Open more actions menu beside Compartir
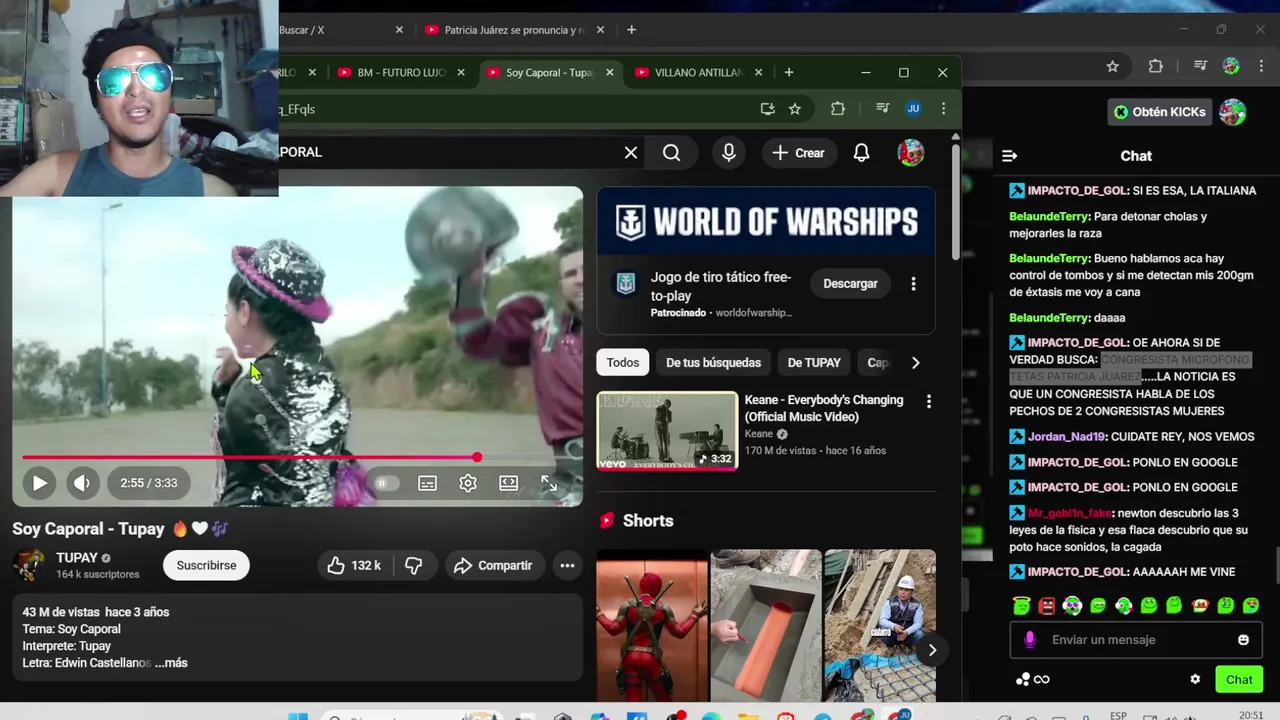The width and height of the screenshot is (1280, 720). 567,565
